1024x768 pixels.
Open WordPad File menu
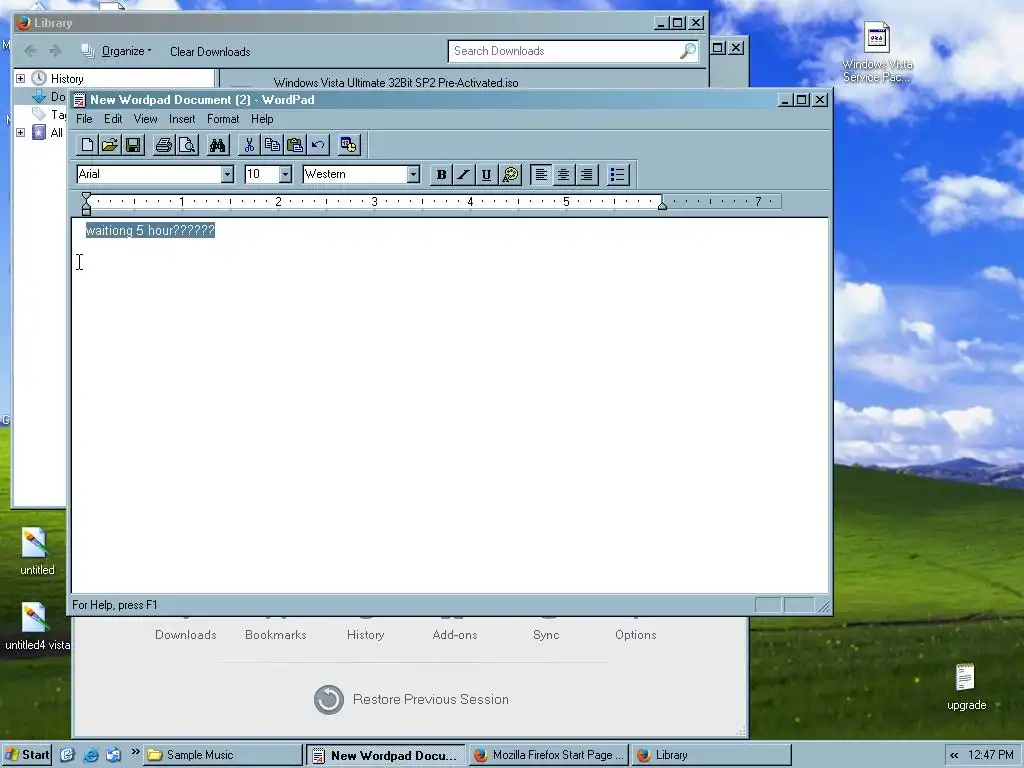(84, 119)
